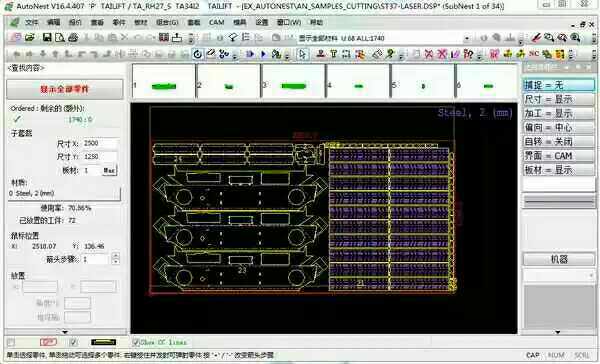This screenshot has height=364, width=600.
Task: Click the Max button next to 板材
Action: pos(109,171)
